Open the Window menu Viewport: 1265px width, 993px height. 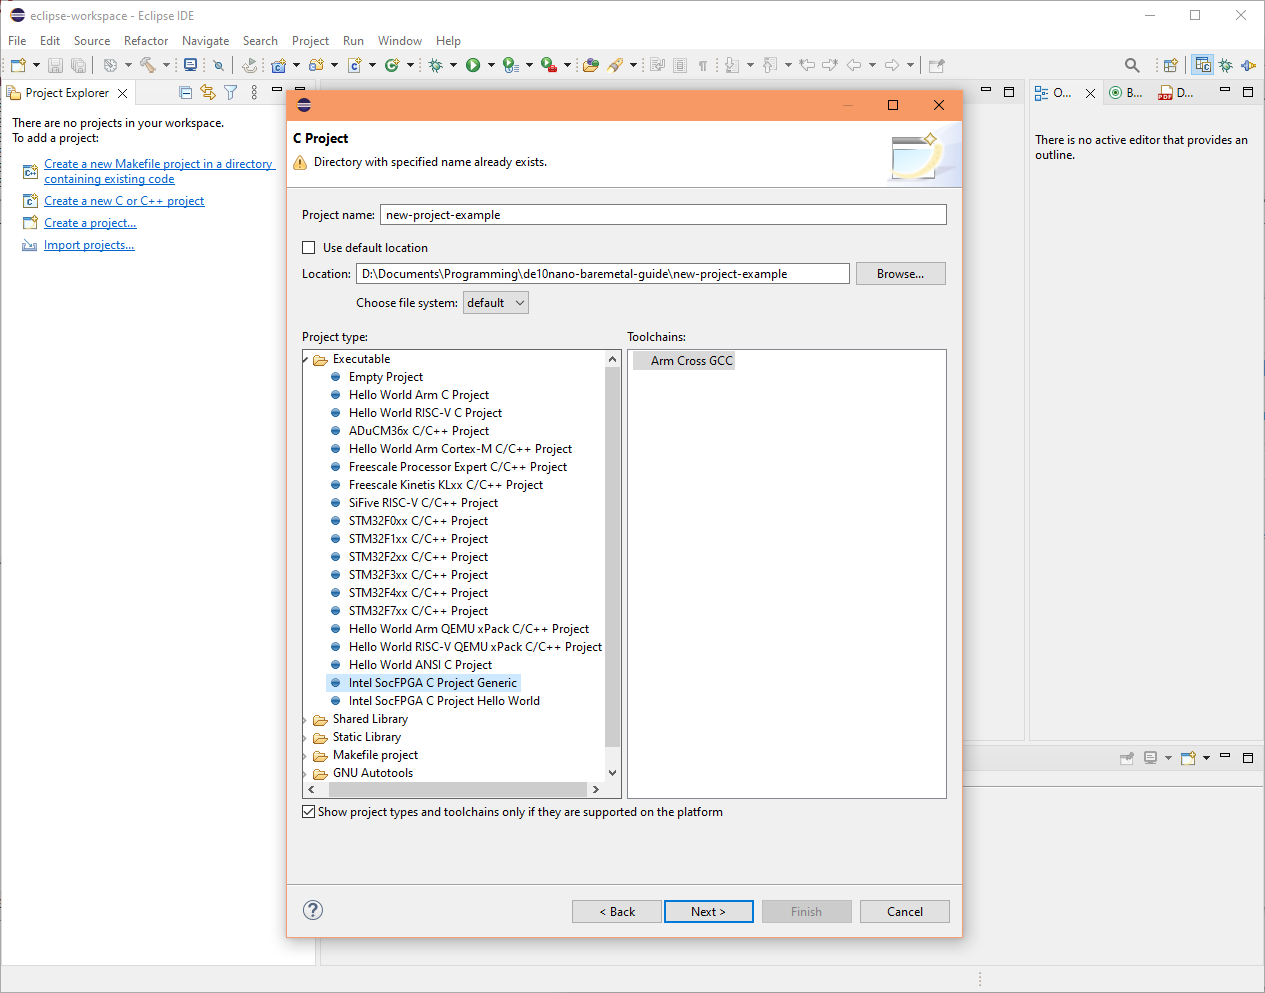399,41
